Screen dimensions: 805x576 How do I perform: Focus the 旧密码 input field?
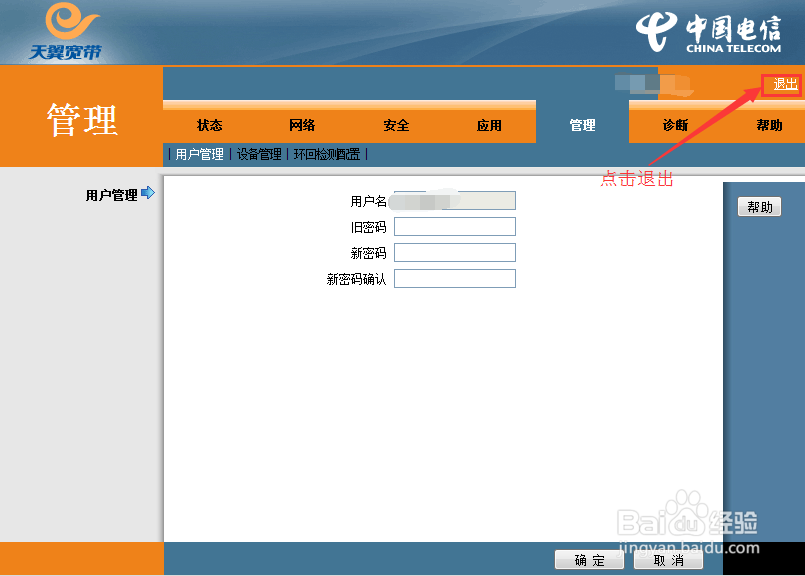[454, 226]
